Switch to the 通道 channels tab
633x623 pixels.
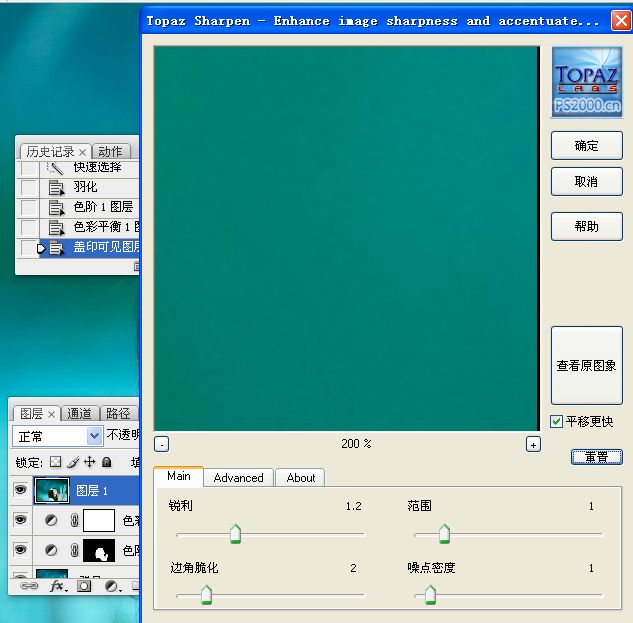(80, 413)
